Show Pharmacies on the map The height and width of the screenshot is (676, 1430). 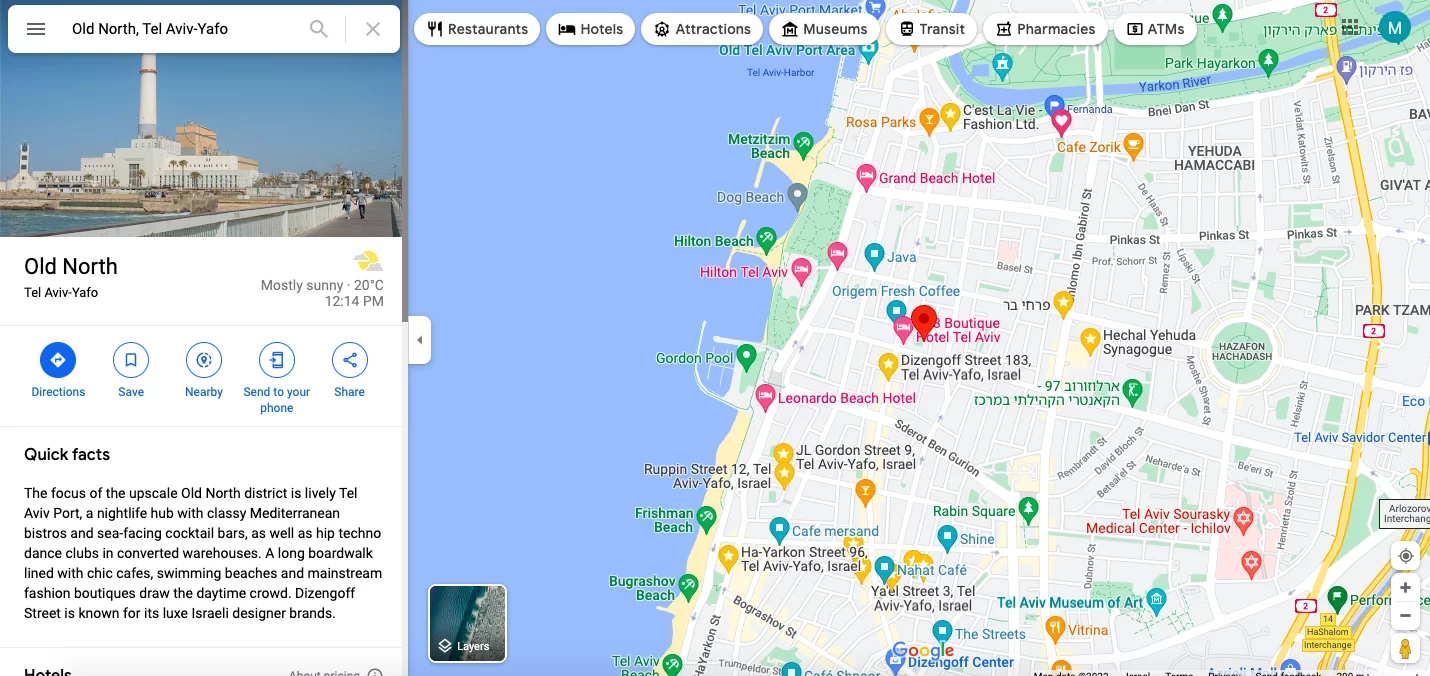click(x=1045, y=29)
